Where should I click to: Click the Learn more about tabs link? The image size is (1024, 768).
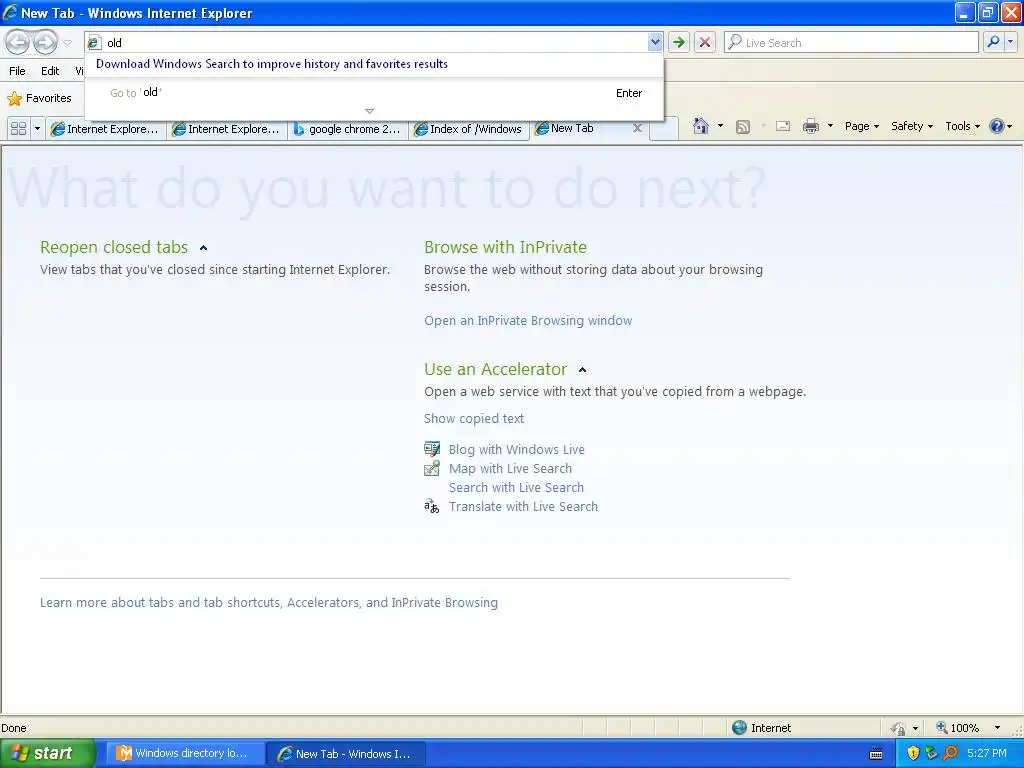tap(268, 603)
